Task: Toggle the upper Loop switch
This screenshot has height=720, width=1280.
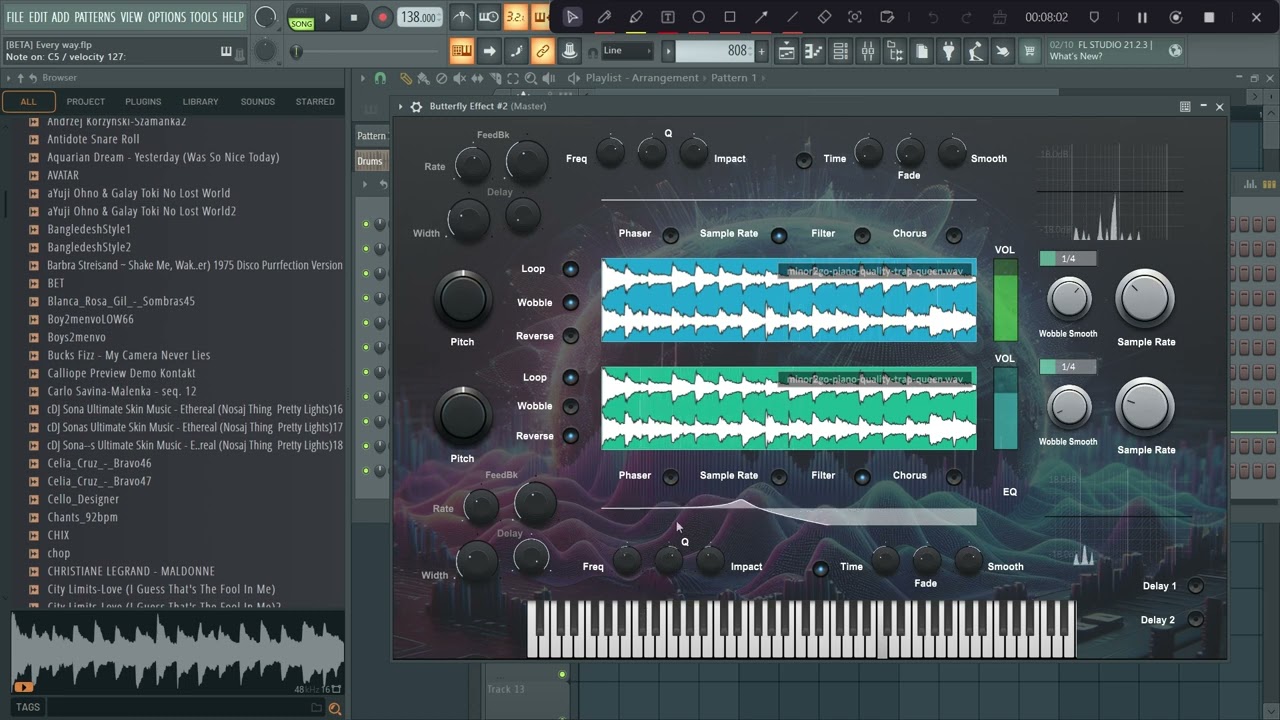Action: (x=570, y=269)
